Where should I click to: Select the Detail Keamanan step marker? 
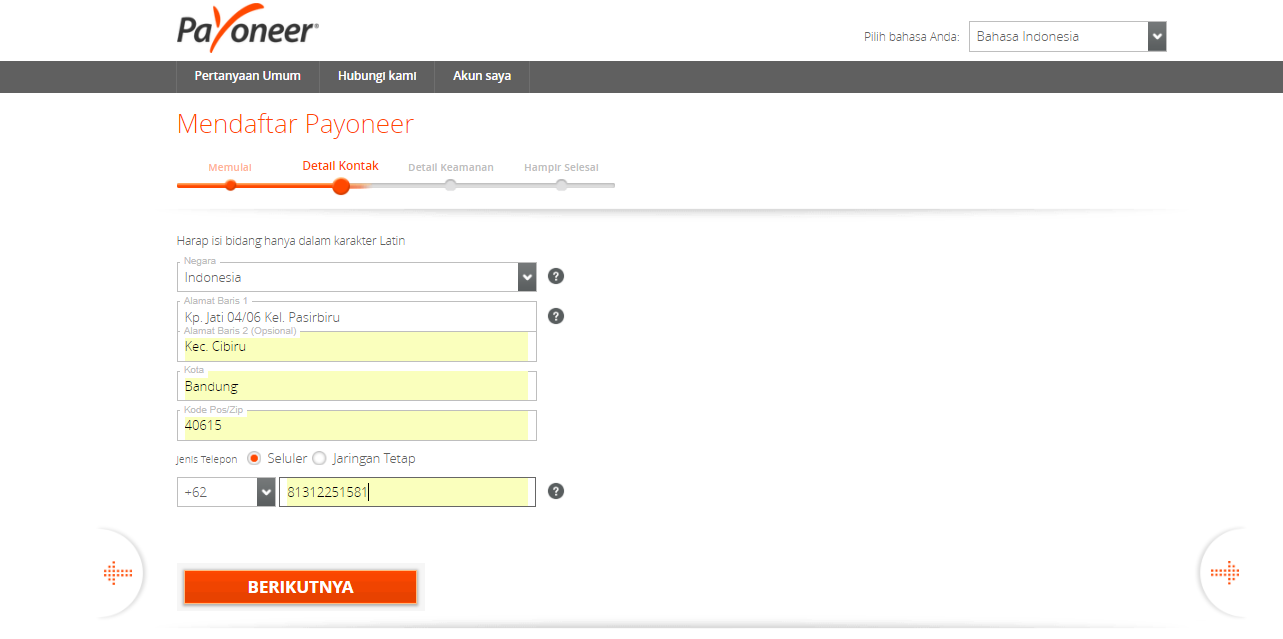[451, 185]
